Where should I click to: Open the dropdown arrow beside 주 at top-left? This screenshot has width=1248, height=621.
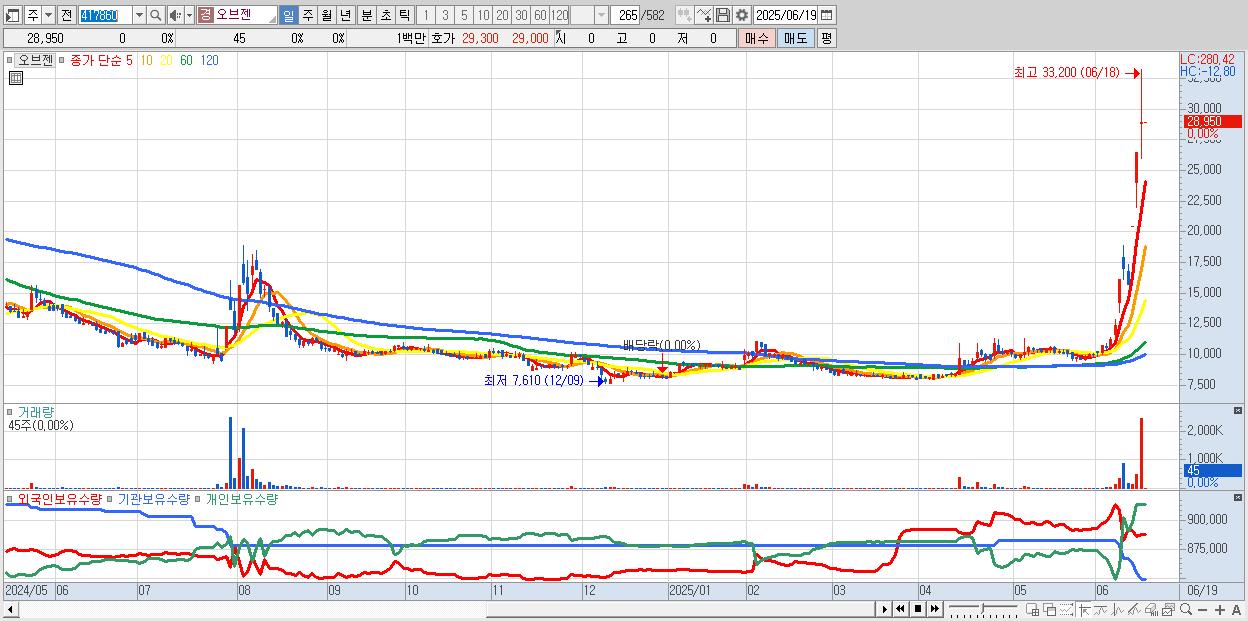click(49, 15)
